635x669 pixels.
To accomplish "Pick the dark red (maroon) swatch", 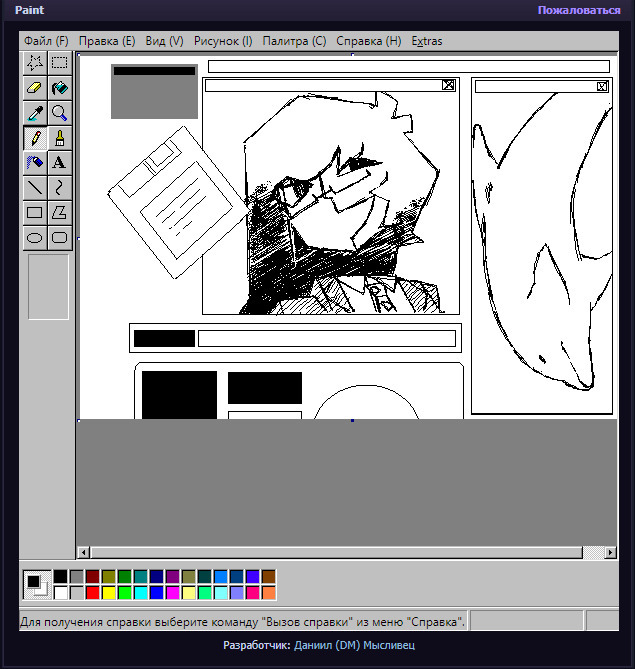I will click(x=93, y=576).
